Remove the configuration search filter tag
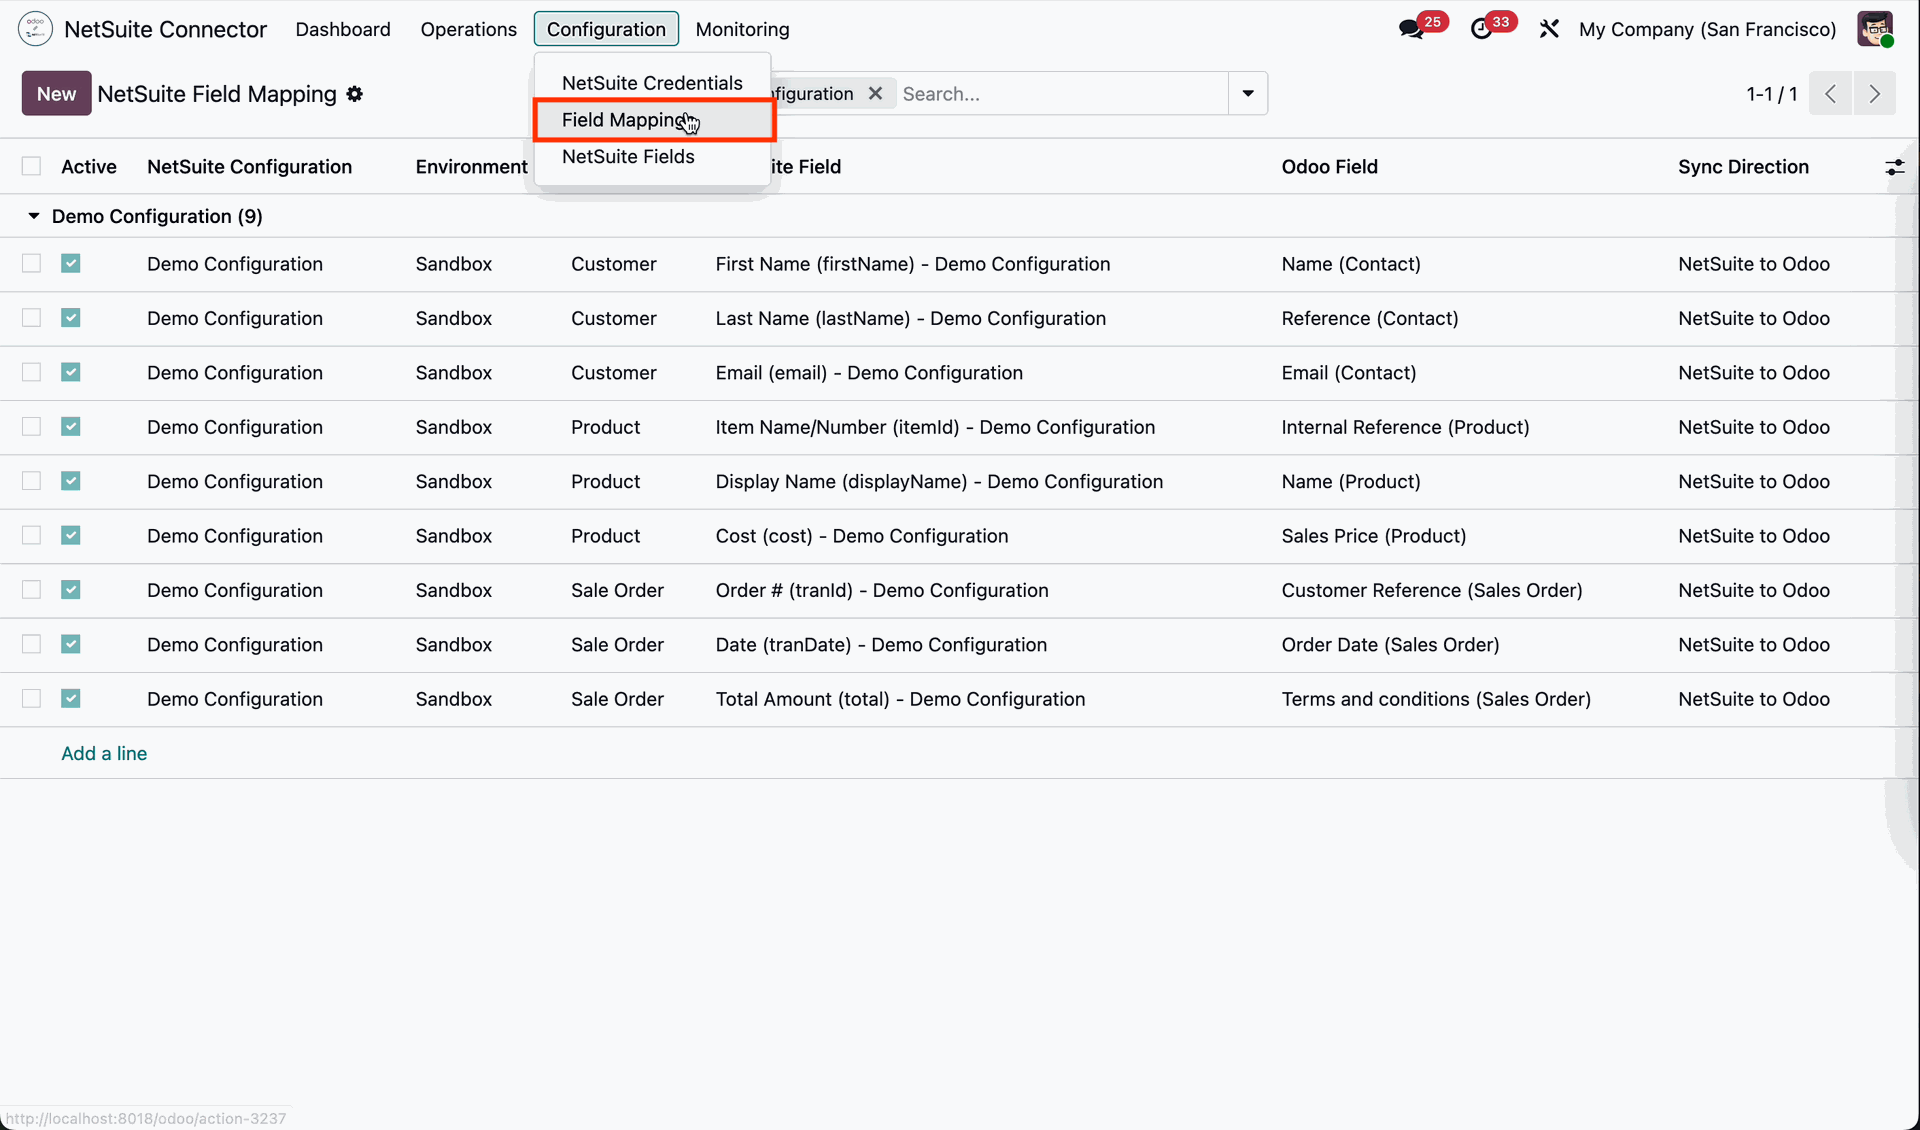 pos(875,93)
